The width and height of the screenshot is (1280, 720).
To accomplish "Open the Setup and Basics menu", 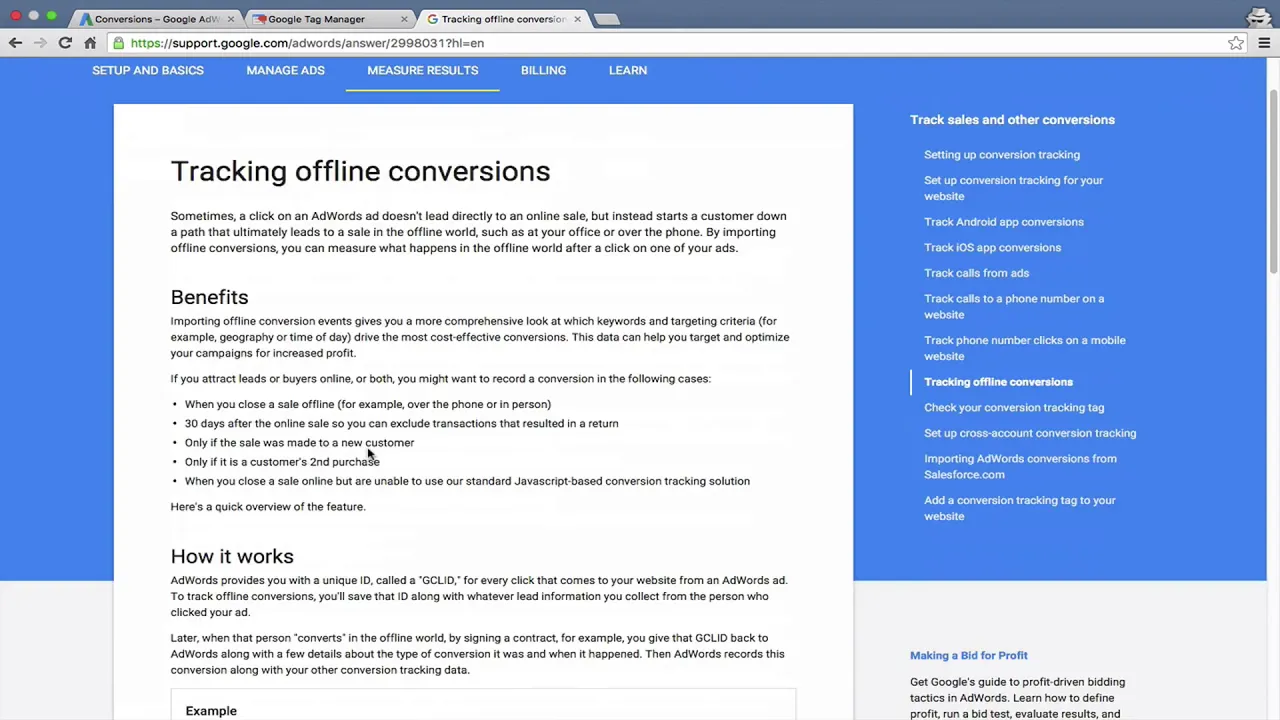I will point(148,70).
